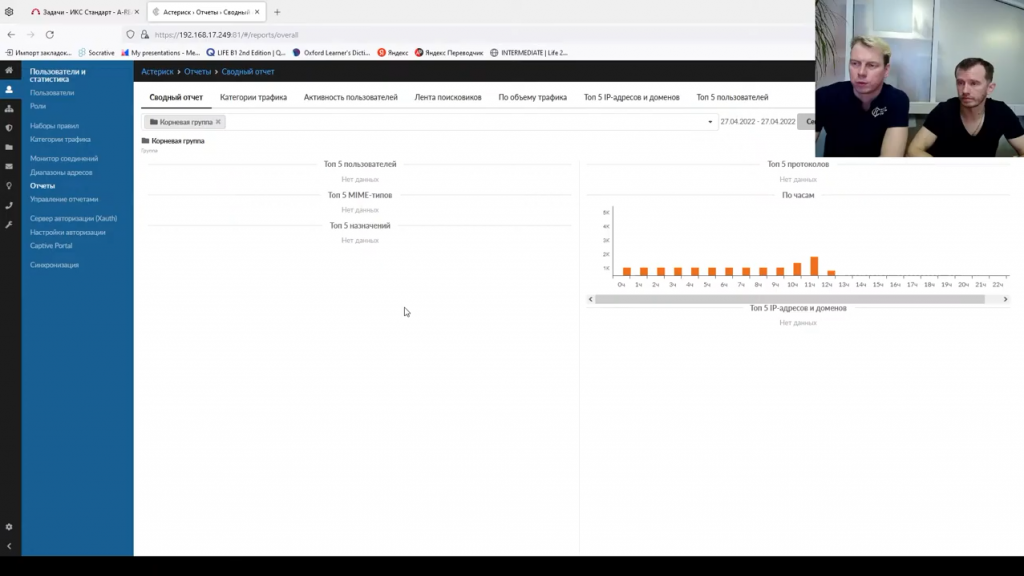Click inside the group filter field
Image resolution: width=1024 pixels, height=576 pixels.
[430, 122]
